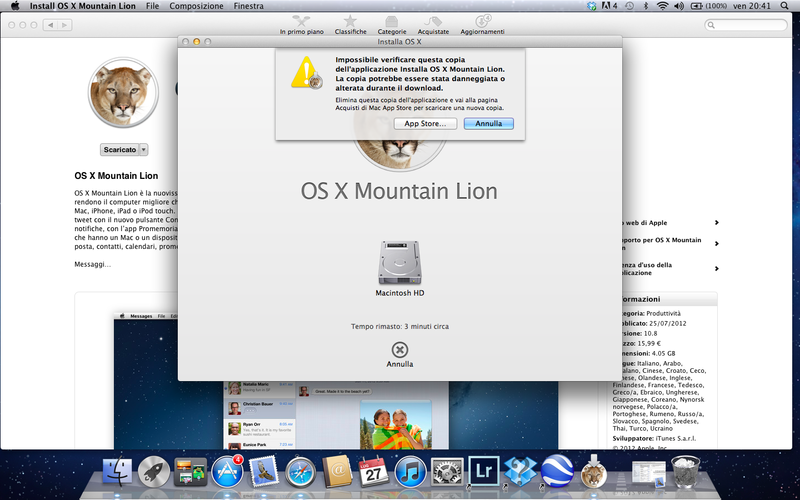Open Calendar from the Dock

(x=373, y=471)
